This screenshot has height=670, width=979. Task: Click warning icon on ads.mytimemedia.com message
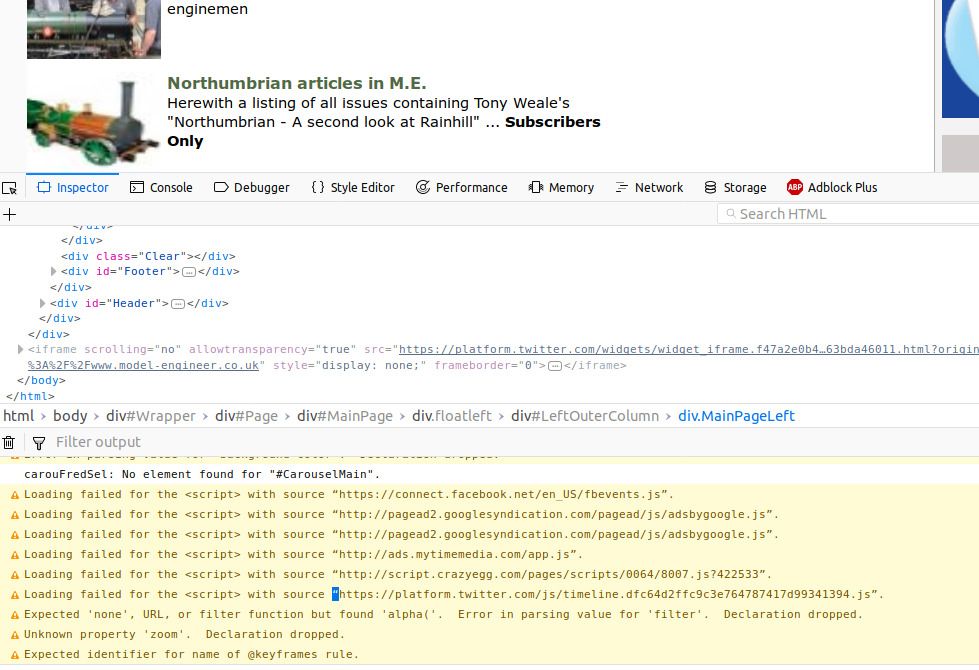coord(15,555)
